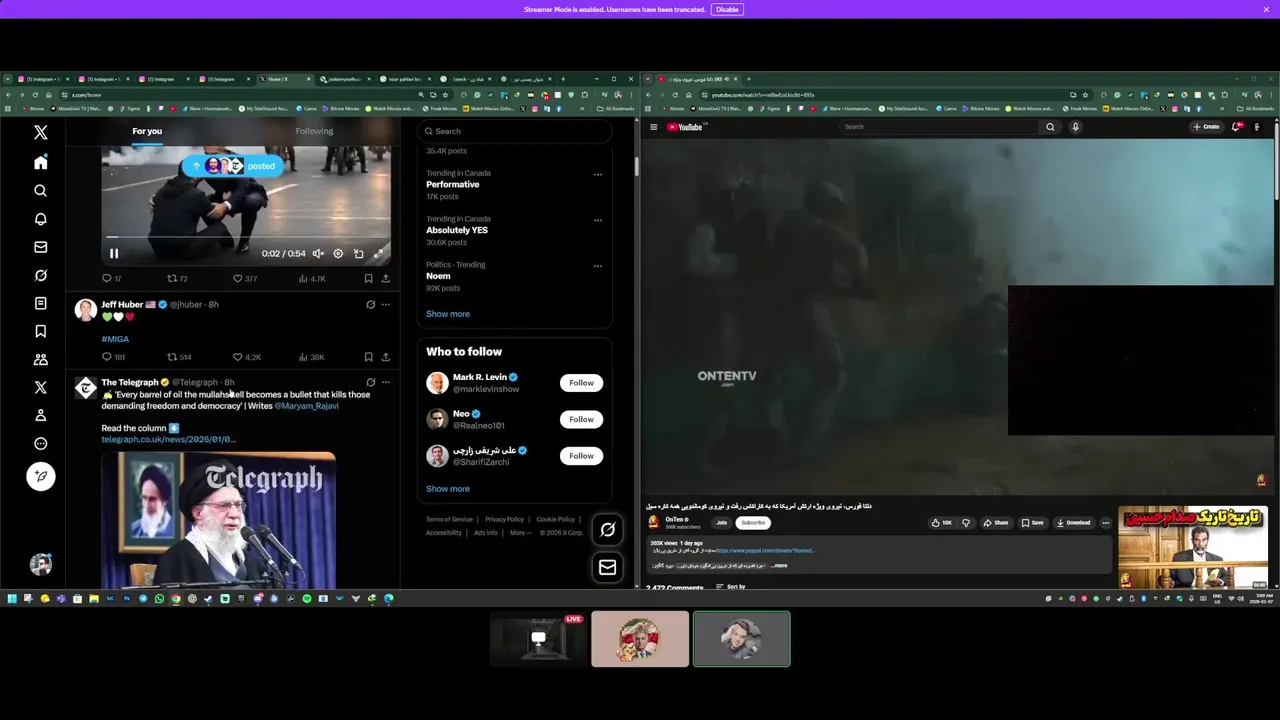The image size is (1280, 720).
Task: Open floating Grok button bottom right
Action: click(607, 530)
